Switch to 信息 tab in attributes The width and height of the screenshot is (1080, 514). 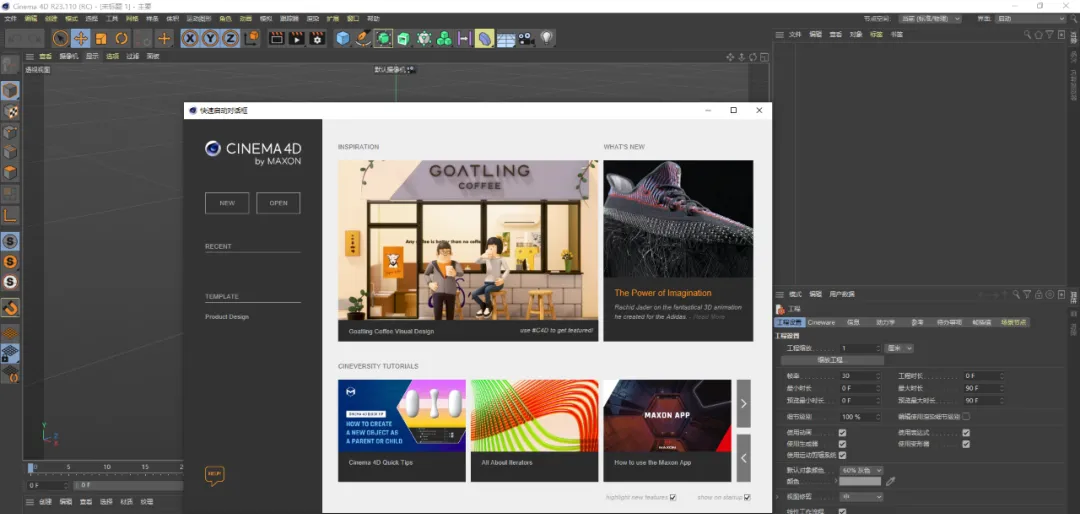point(852,322)
